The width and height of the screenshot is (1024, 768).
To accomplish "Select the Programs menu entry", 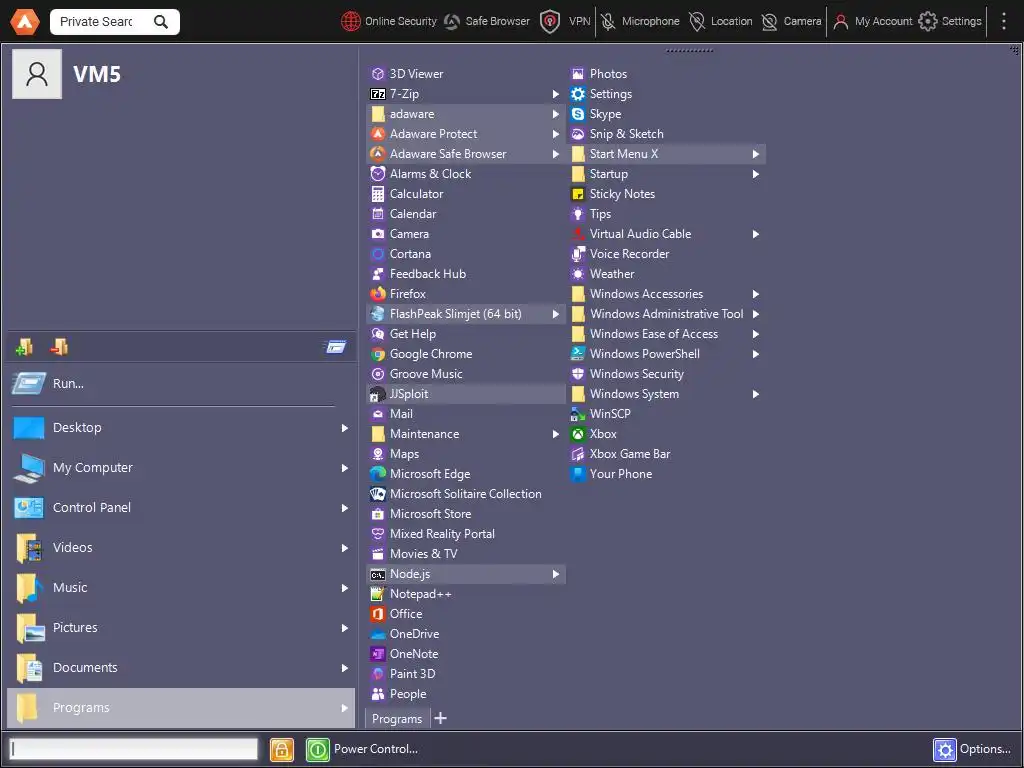I will click(x=181, y=708).
